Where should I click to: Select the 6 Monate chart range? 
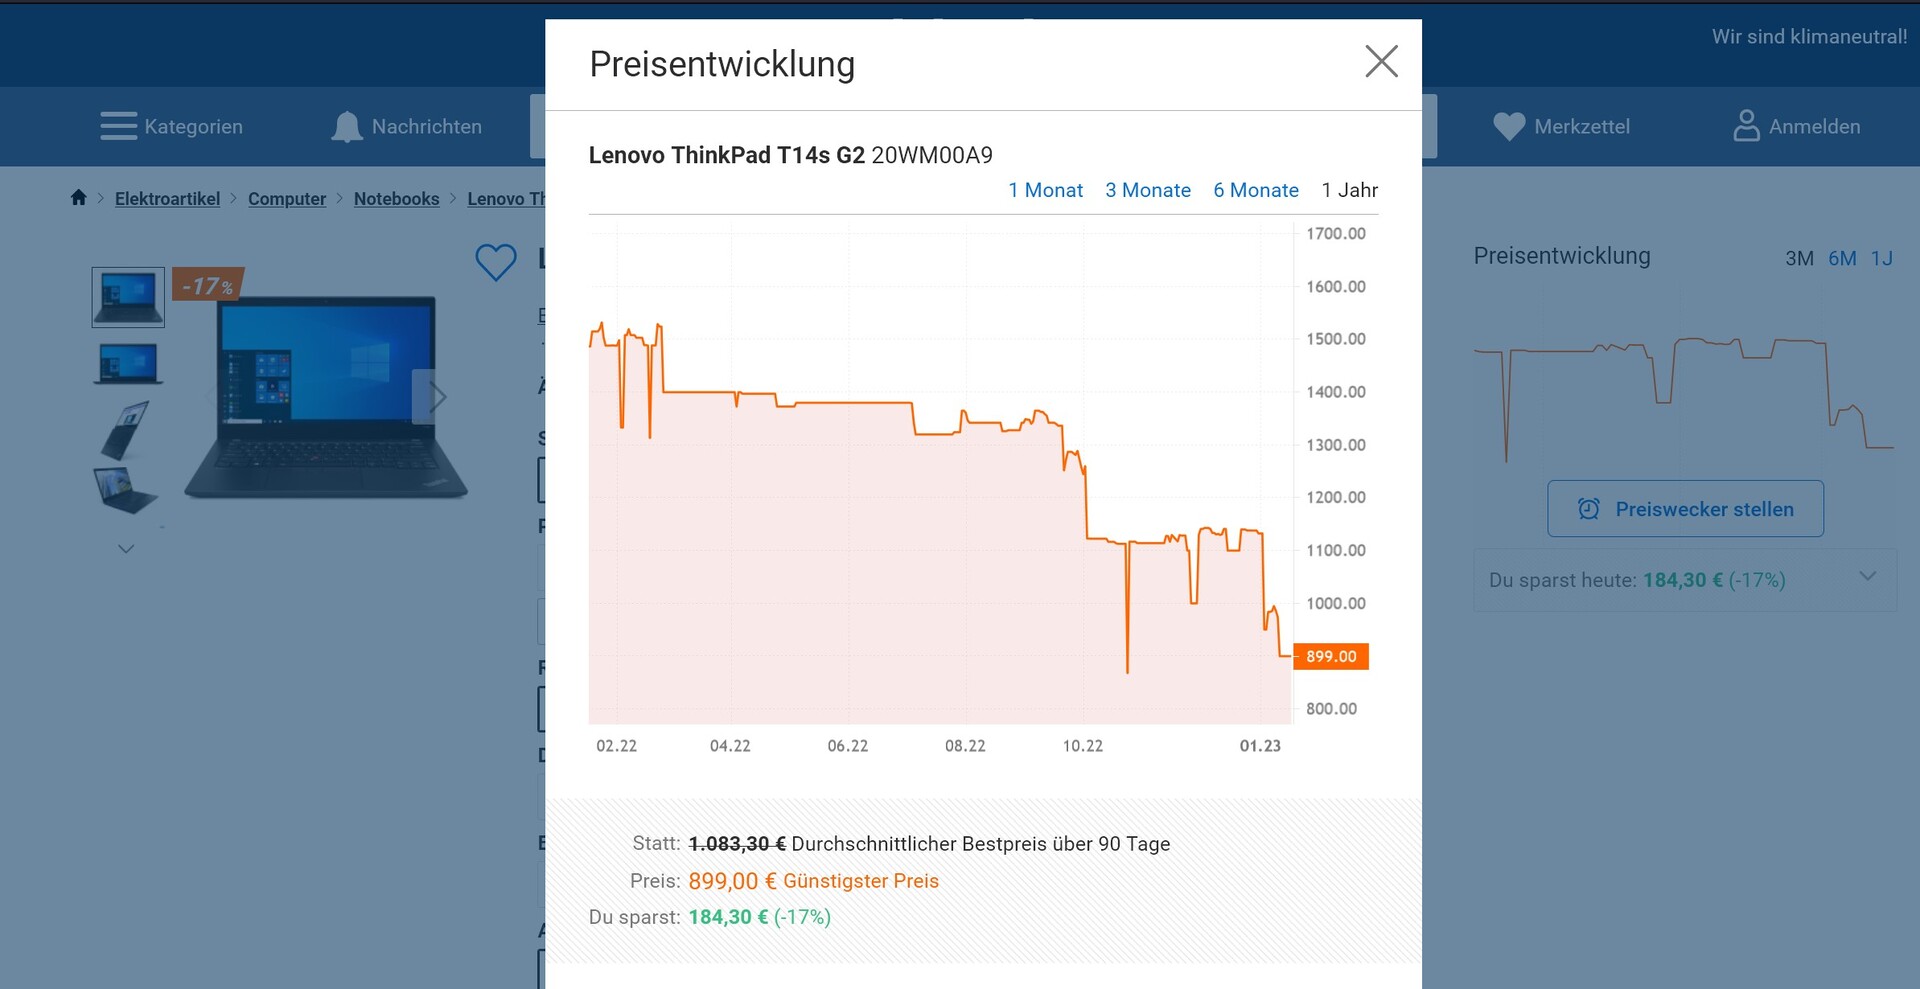click(x=1255, y=190)
